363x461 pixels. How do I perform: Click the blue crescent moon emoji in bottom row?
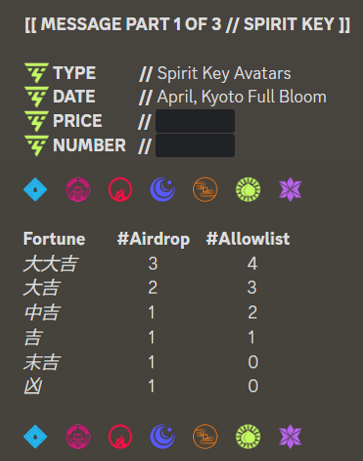[x=163, y=436]
